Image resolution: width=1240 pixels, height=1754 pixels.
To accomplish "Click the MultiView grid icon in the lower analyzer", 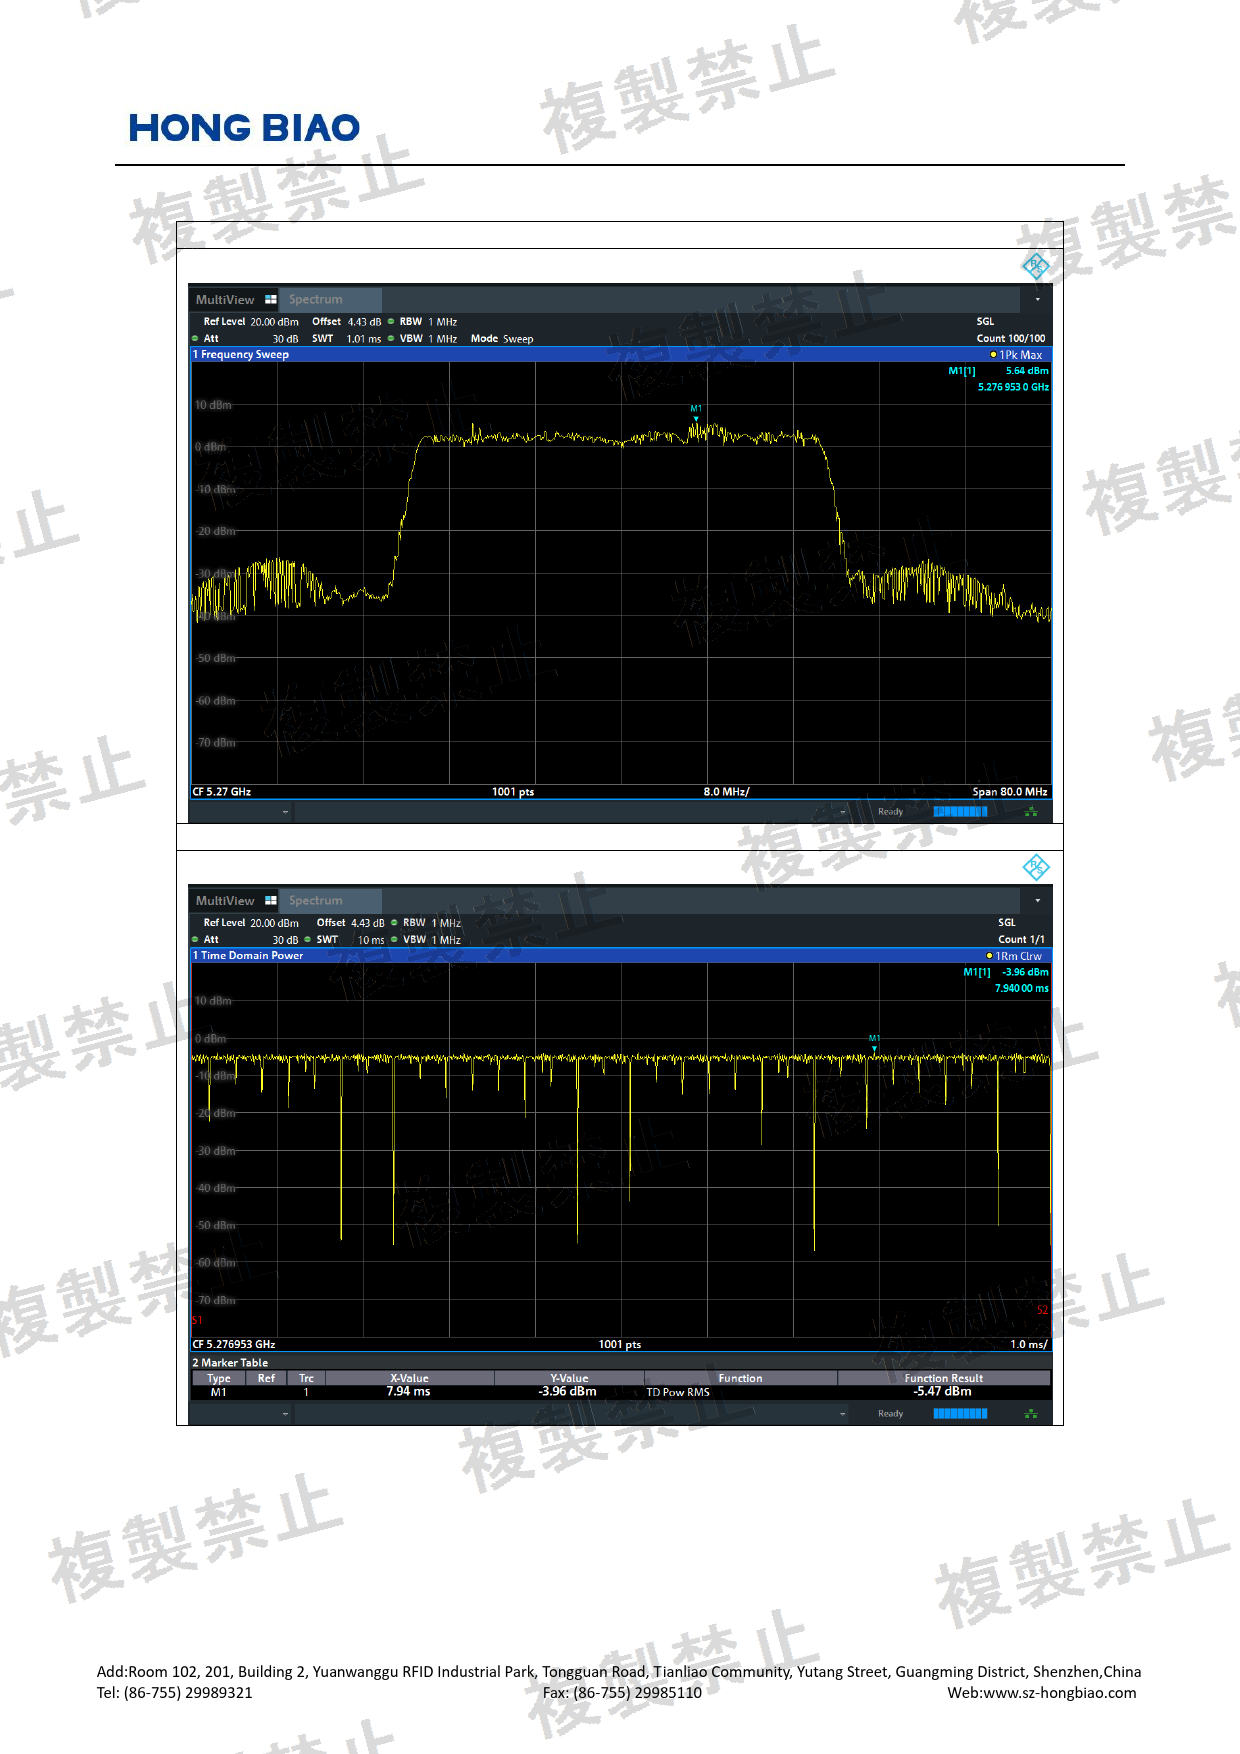I will [271, 900].
